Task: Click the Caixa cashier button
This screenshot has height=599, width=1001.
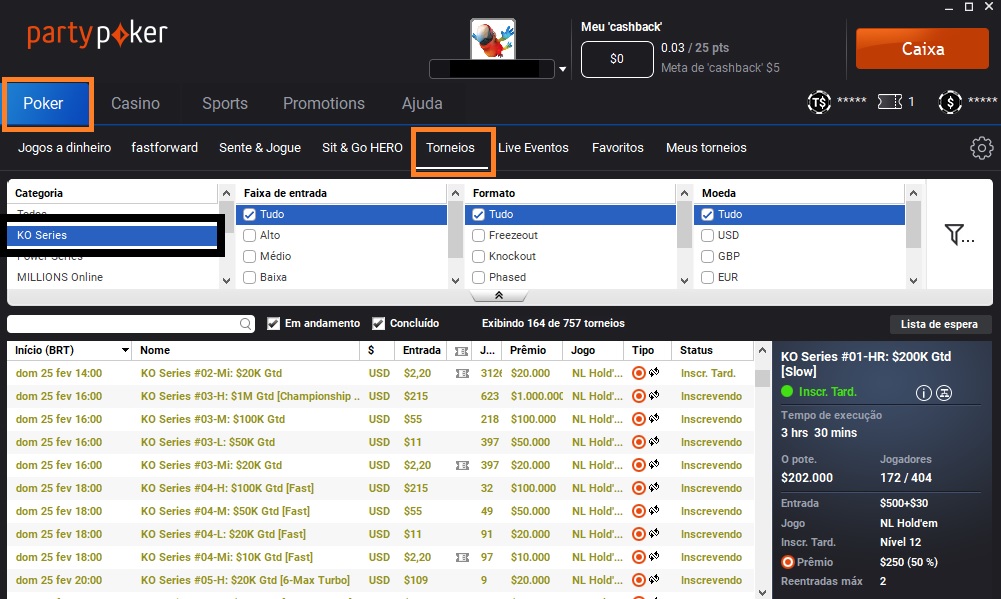Action: 922,49
